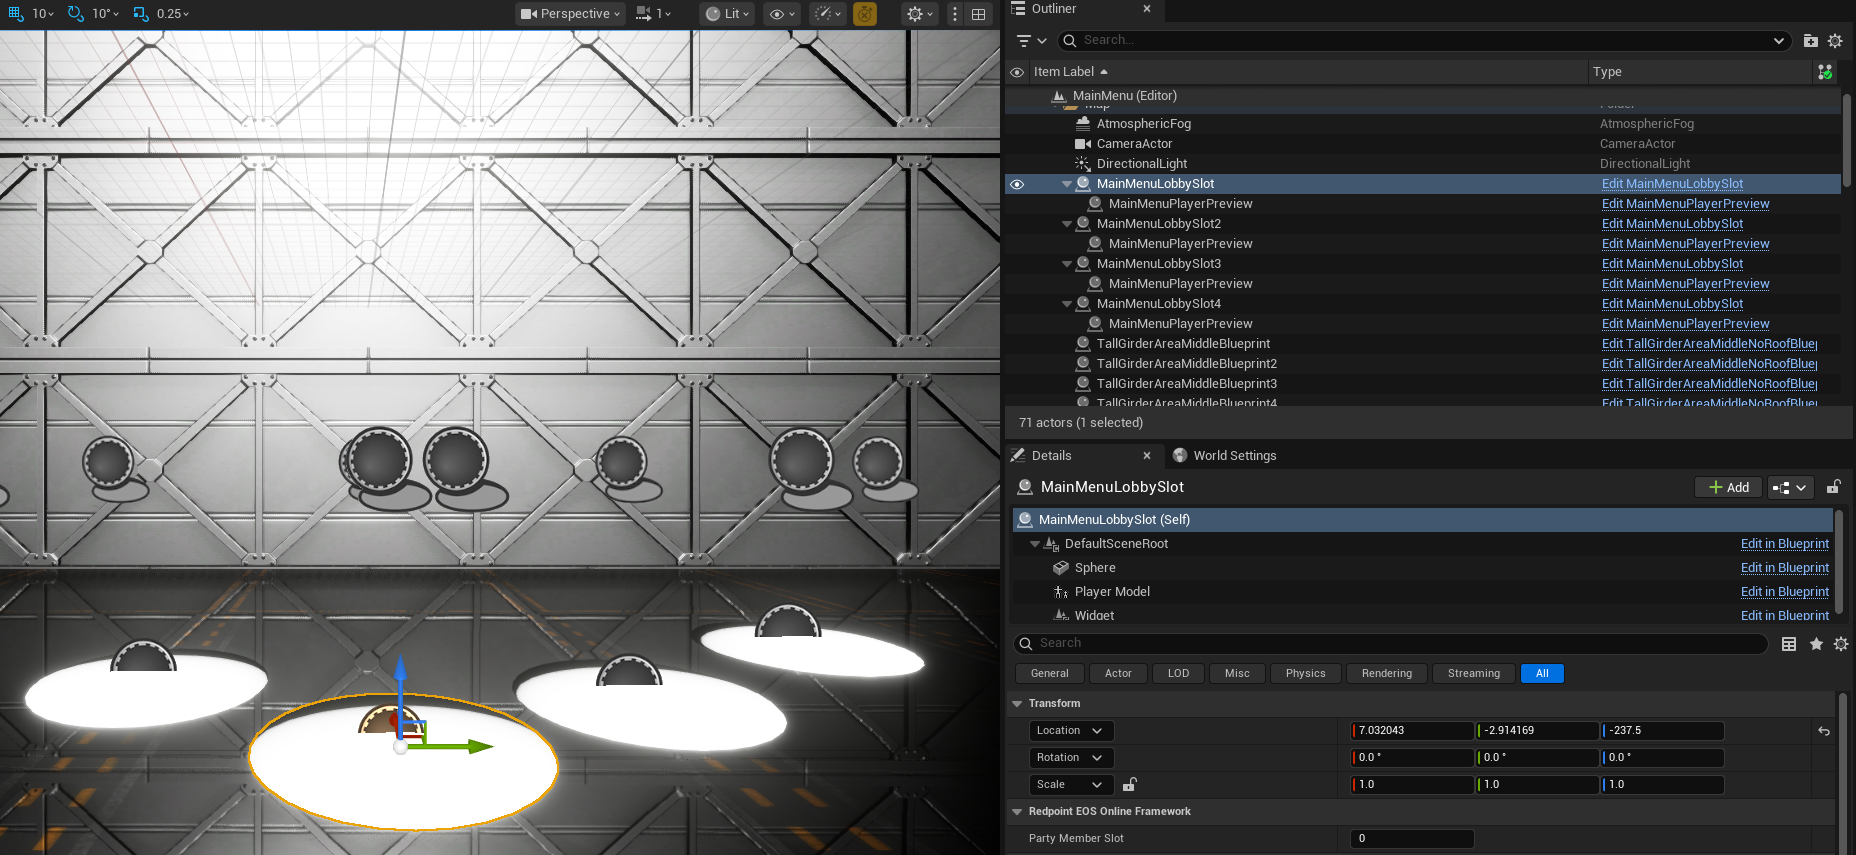Click Edit in Blueprint for Sphere
This screenshot has height=855, width=1856.
(1784, 568)
